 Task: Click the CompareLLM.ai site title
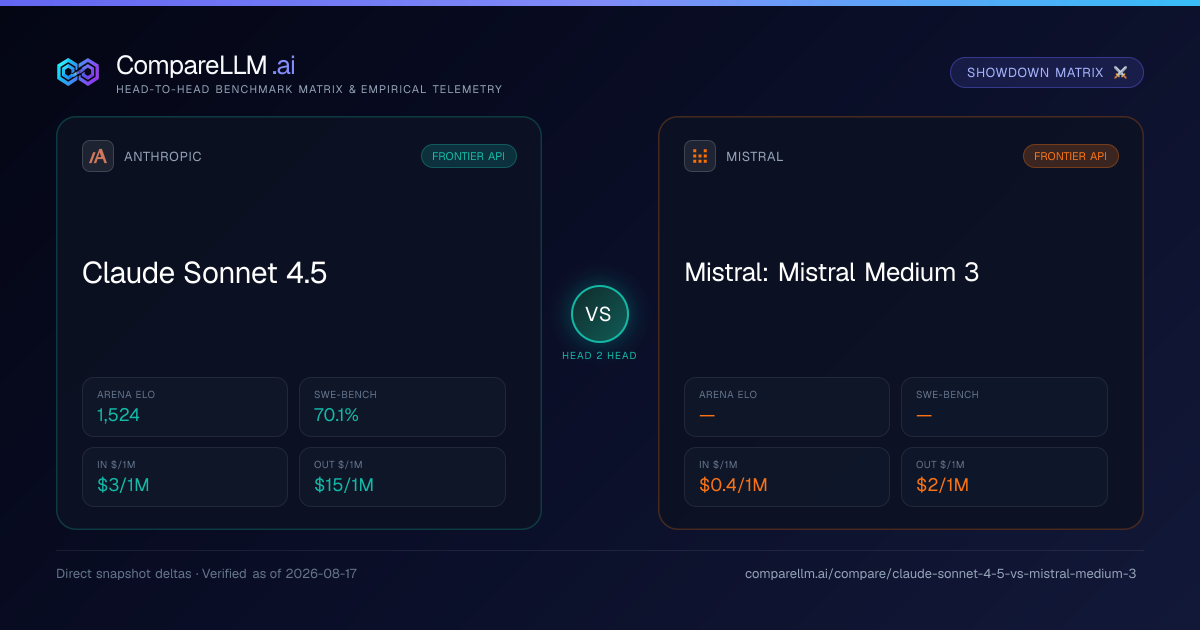pos(206,66)
